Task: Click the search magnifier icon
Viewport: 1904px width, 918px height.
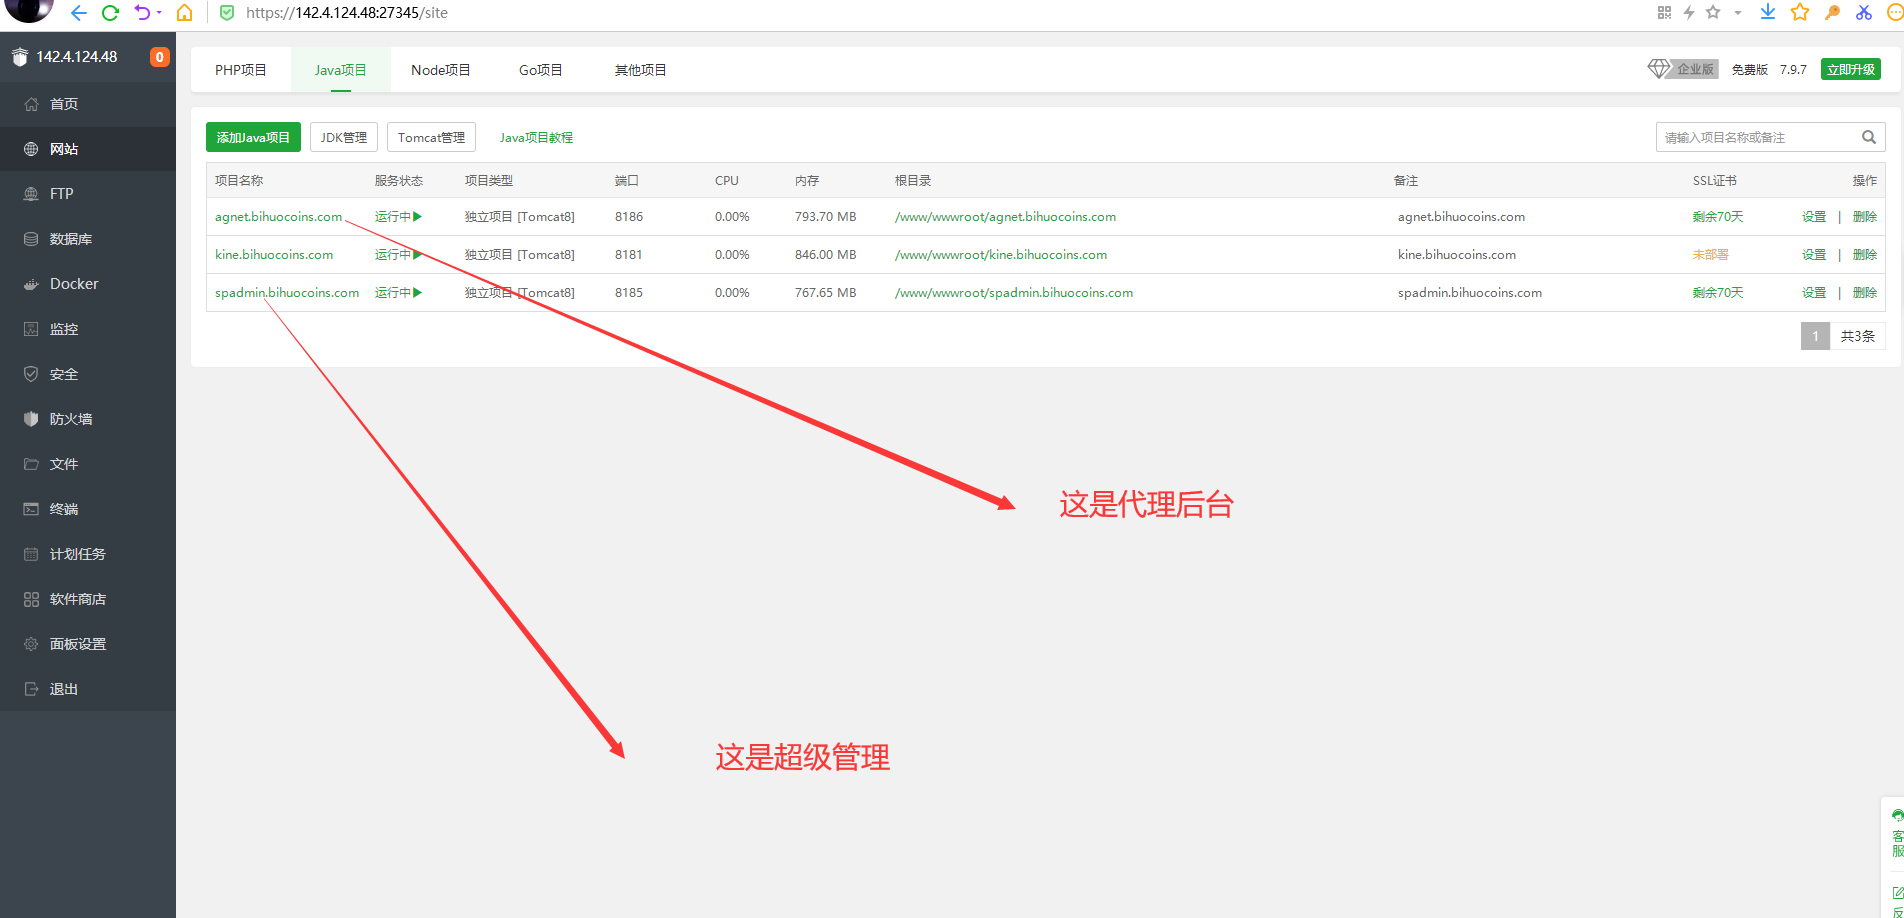Action: coord(1868,137)
